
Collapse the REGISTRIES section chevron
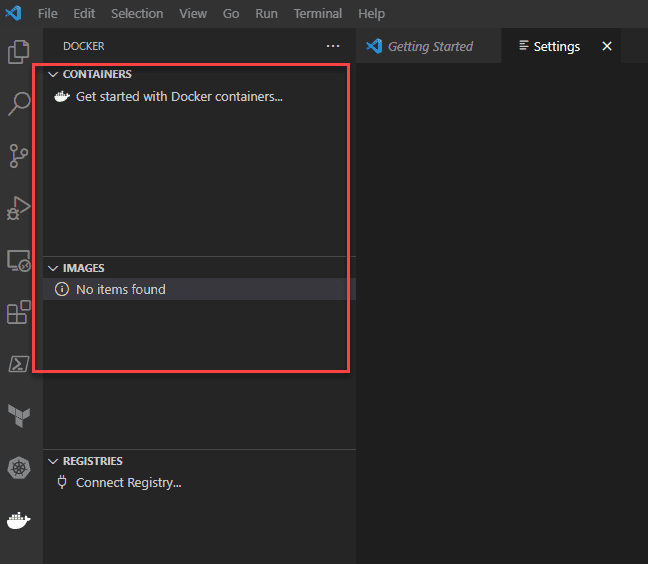tap(53, 461)
